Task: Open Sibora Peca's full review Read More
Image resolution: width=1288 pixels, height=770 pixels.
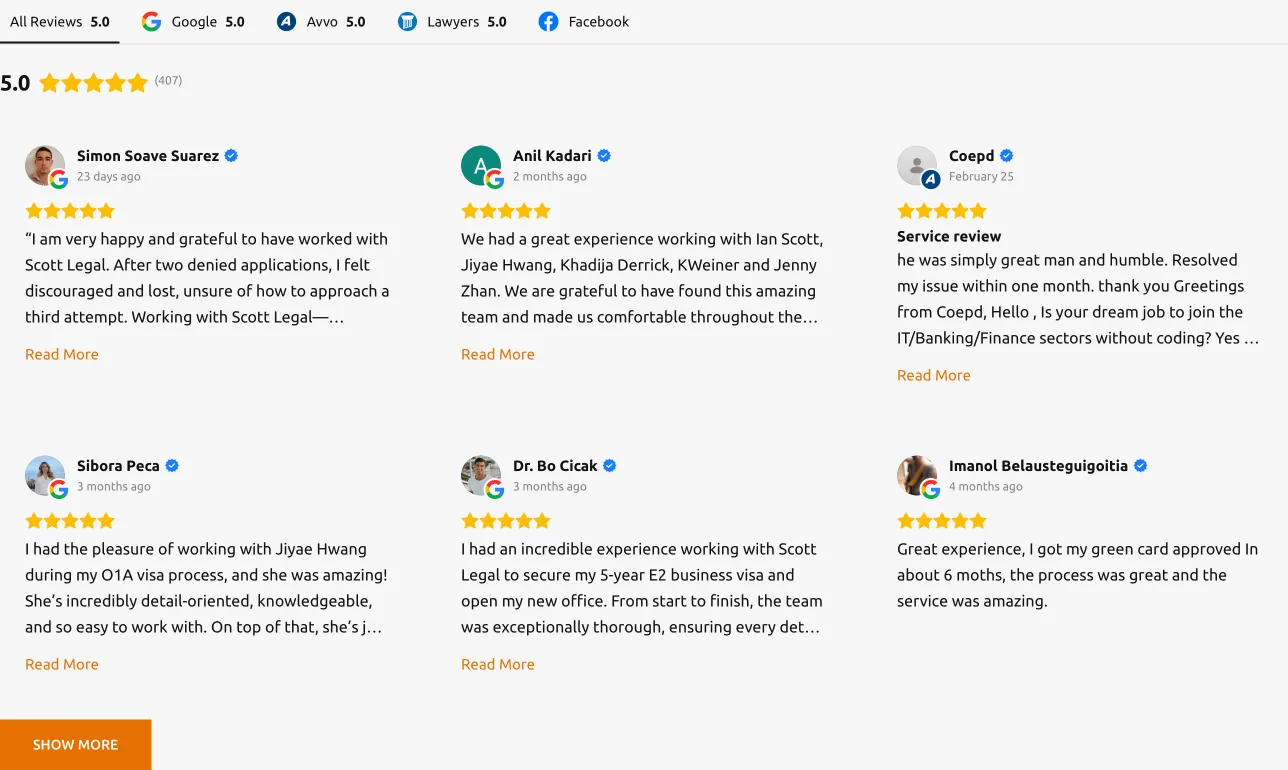Action: [x=62, y=664]
